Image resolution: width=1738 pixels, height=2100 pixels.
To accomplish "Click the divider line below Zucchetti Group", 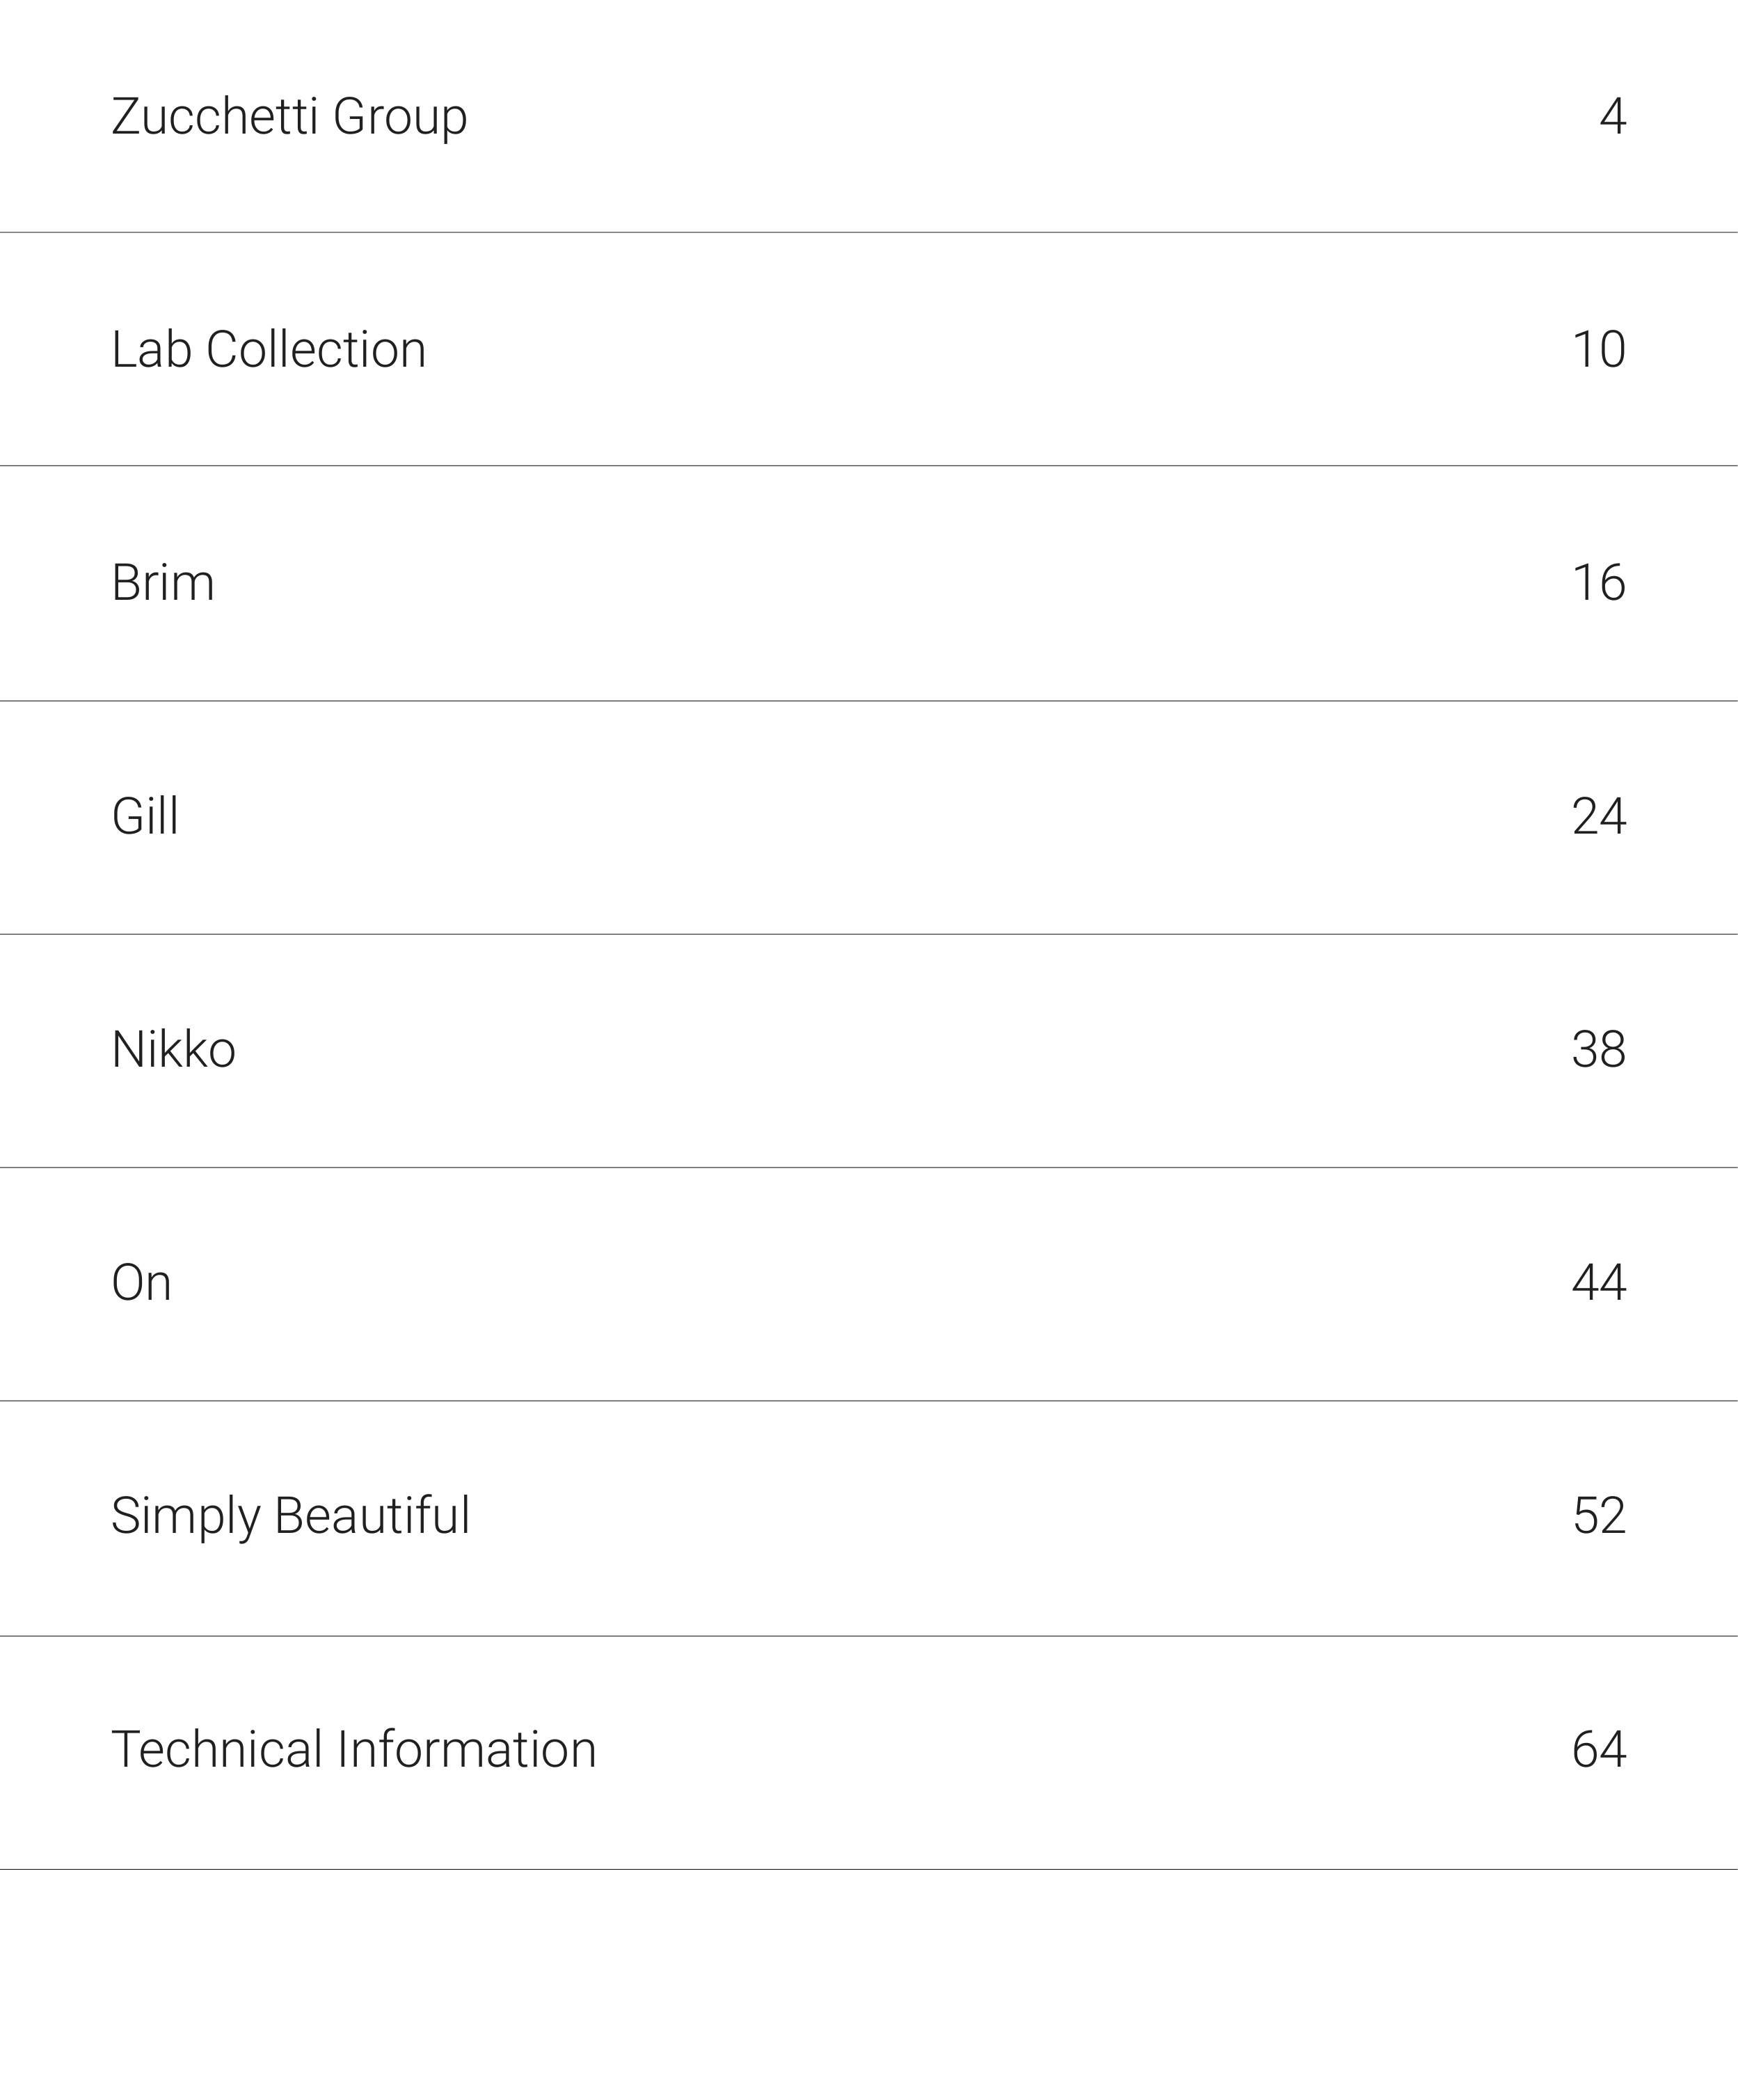I will [x=868, y=232].
